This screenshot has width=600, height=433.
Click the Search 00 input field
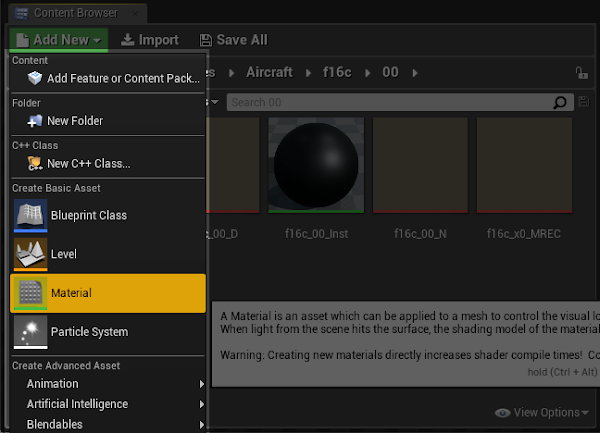coord(400,103)
